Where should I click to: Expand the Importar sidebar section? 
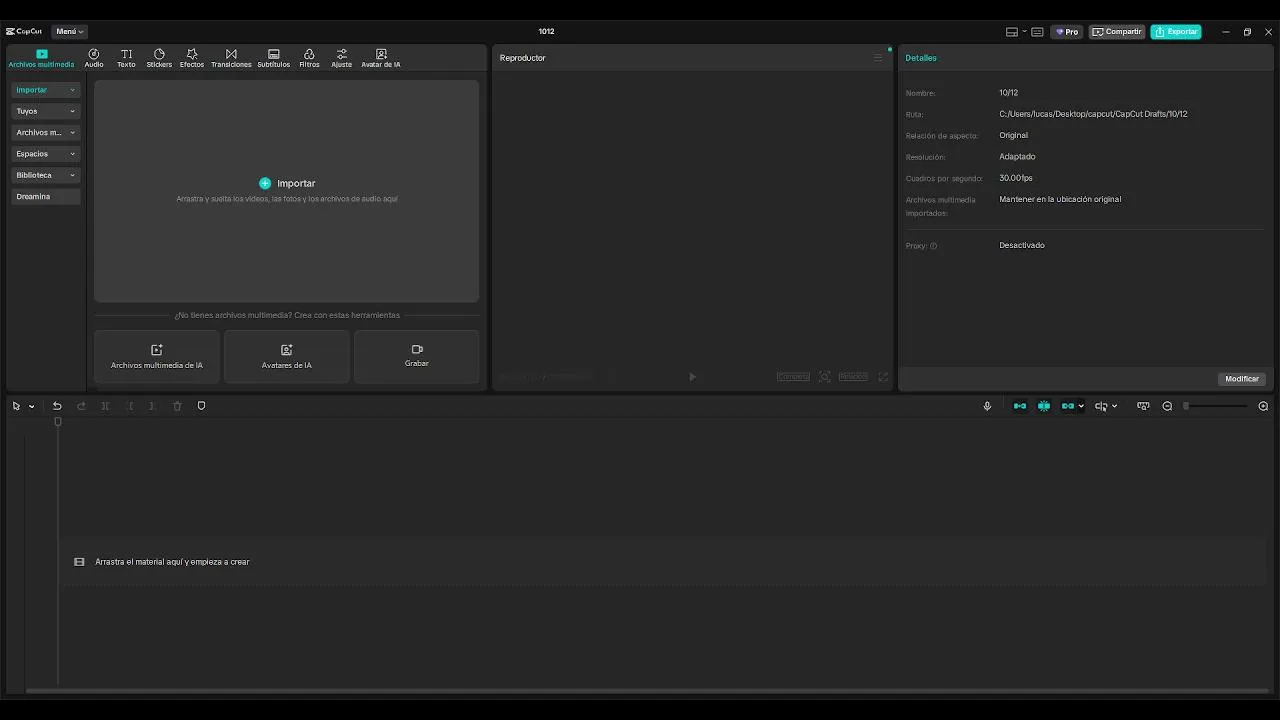[46, 90]
